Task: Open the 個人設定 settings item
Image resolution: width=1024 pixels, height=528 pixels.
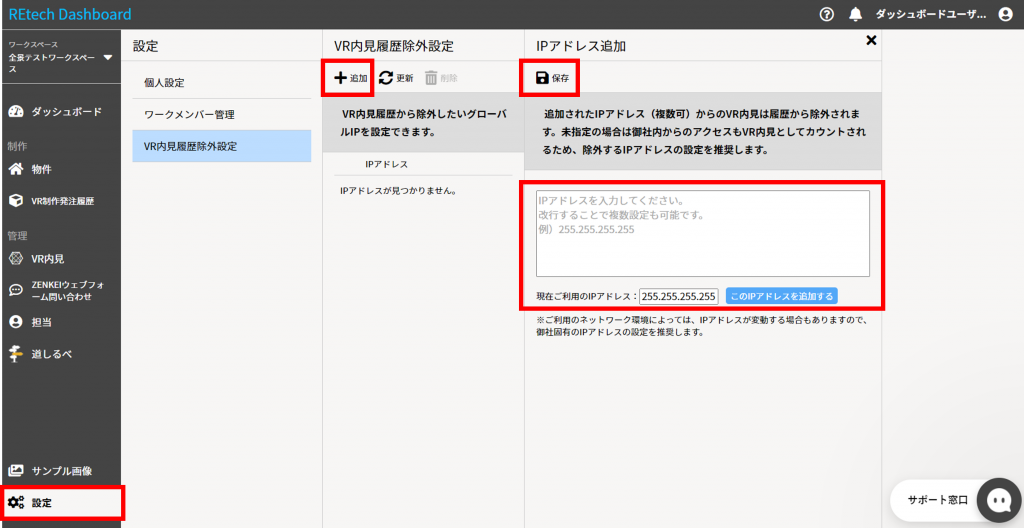Action: 221,83
